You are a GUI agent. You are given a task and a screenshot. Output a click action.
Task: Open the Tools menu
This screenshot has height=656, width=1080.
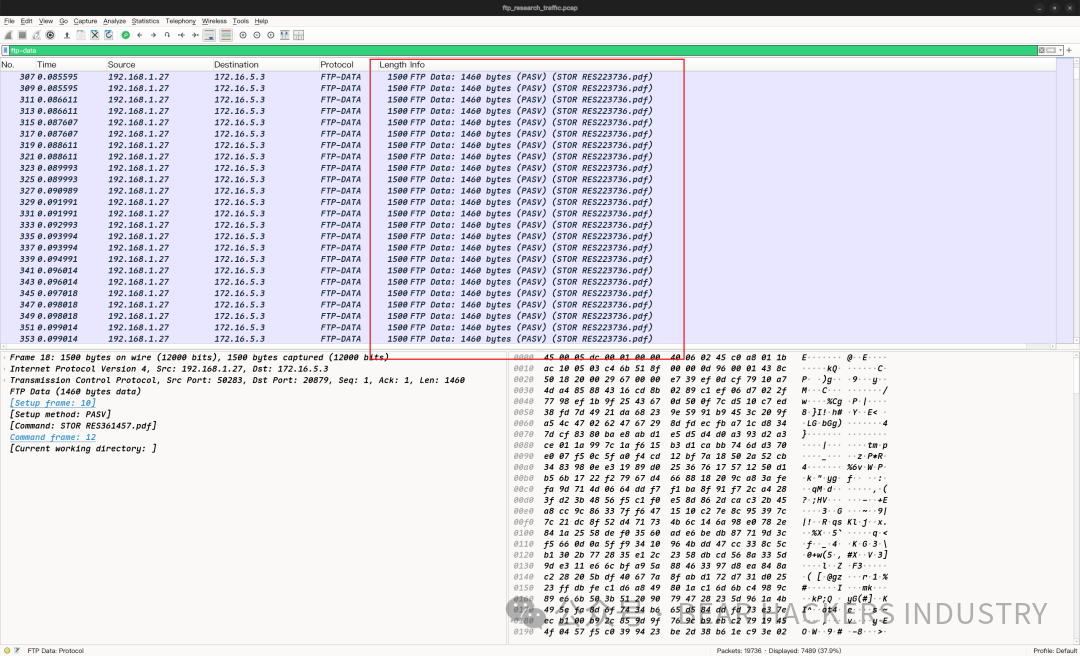pos(240,21)
